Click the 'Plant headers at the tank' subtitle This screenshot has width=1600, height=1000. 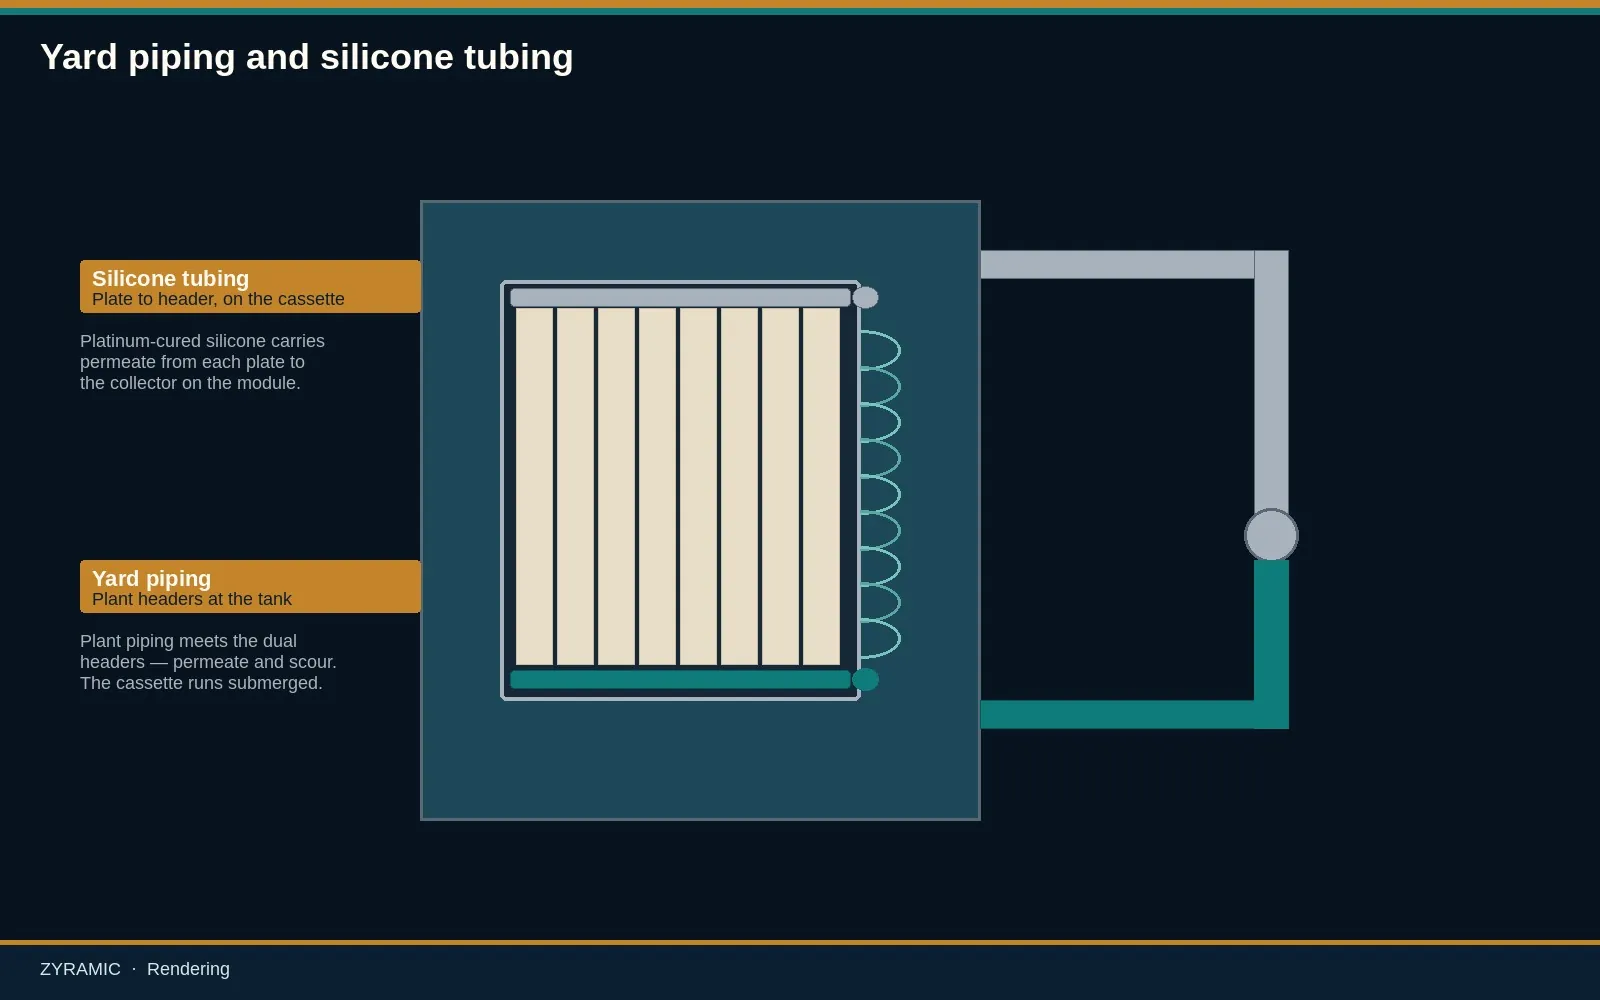coord(192,599)
